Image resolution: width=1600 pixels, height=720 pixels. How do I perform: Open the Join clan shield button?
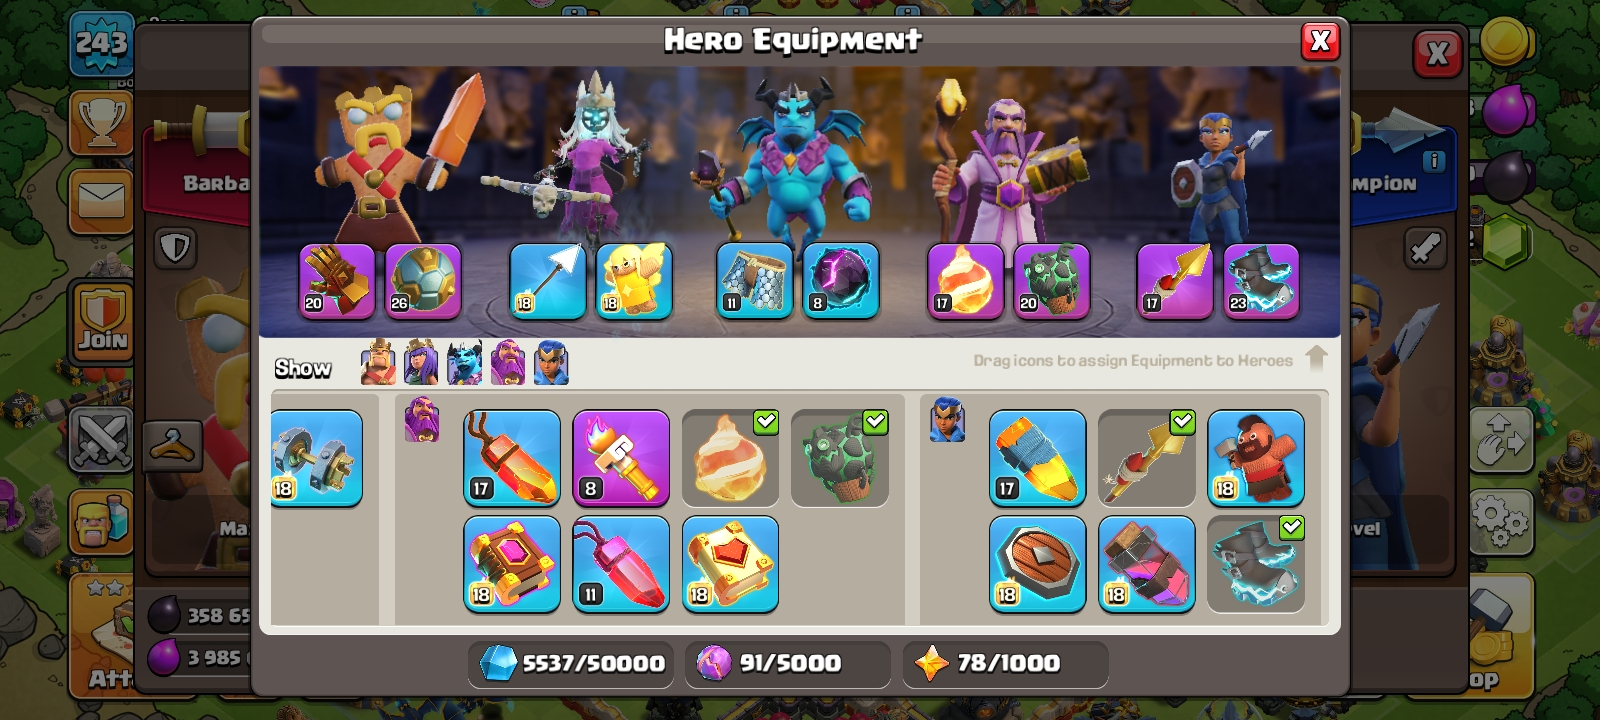pyautogui.click(x=102, y=321)
